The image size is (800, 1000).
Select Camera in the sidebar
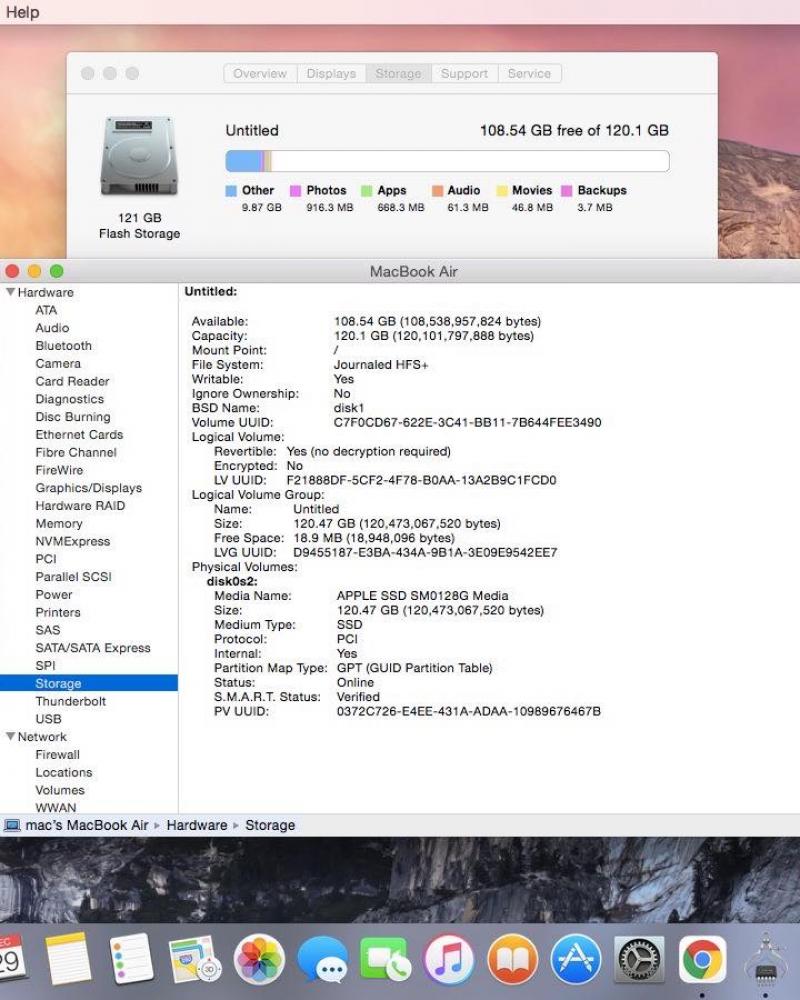pyautogui.click(x=58, y=364)
